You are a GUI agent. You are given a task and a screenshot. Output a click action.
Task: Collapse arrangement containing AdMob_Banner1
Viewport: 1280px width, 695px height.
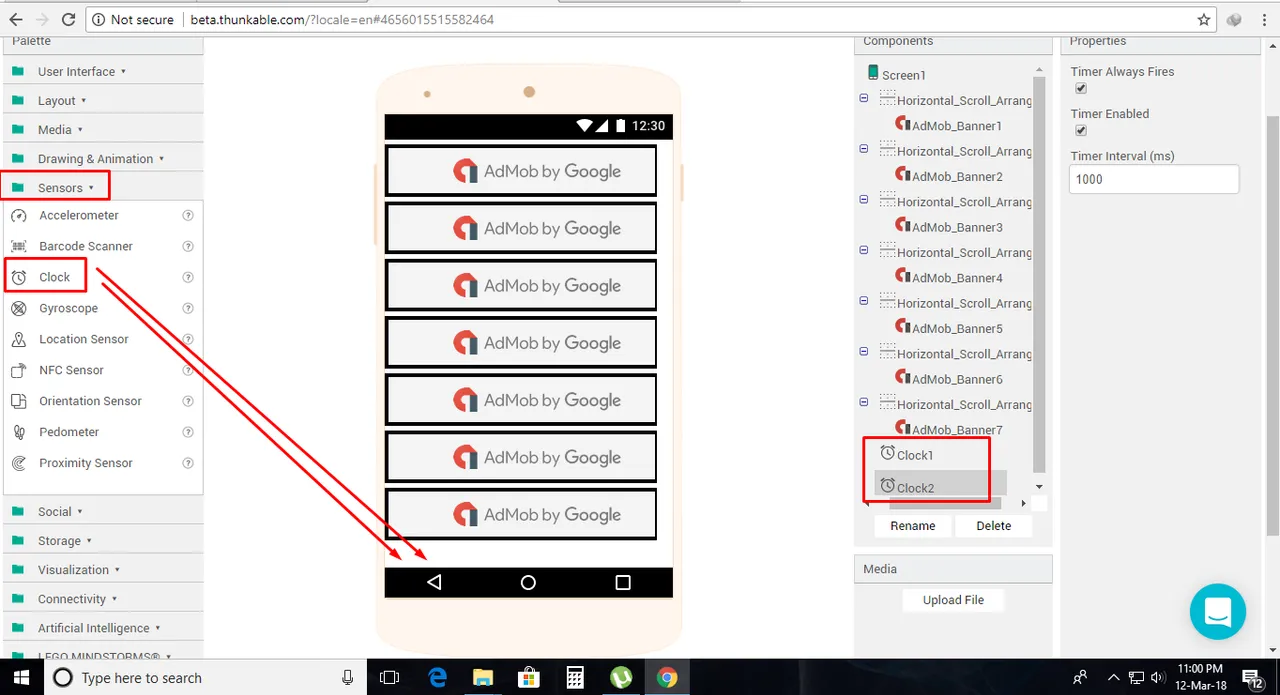coord(864,98)
